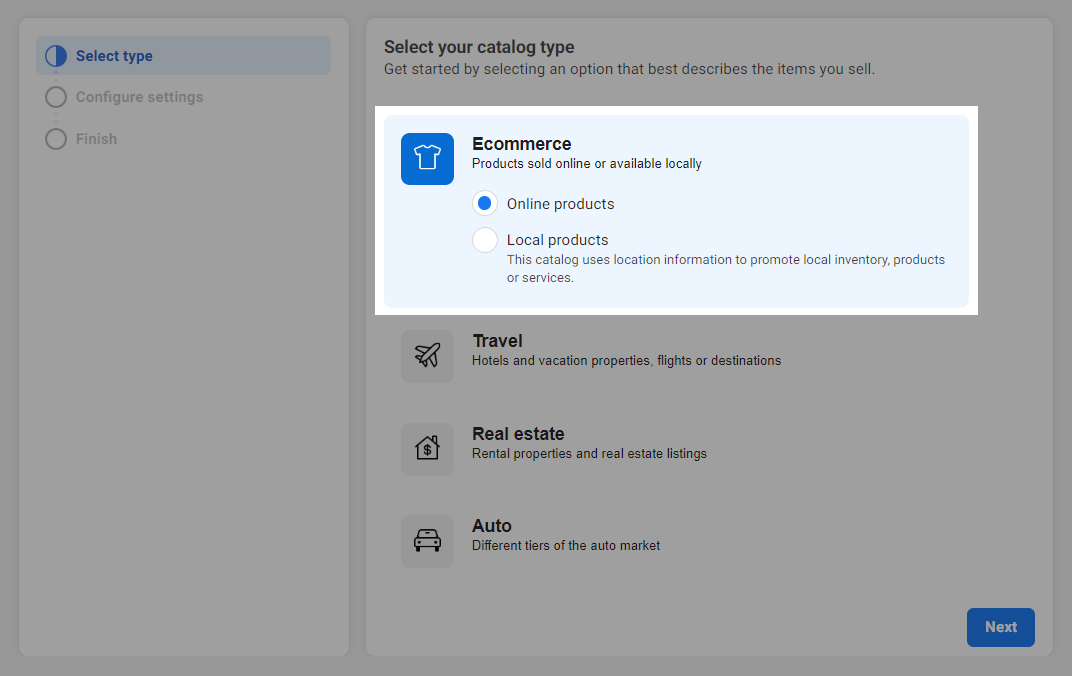This screenshot has height=676, width=1072.
Task: Choose the Real estate catalog type
Action: [x=676, y=449]
